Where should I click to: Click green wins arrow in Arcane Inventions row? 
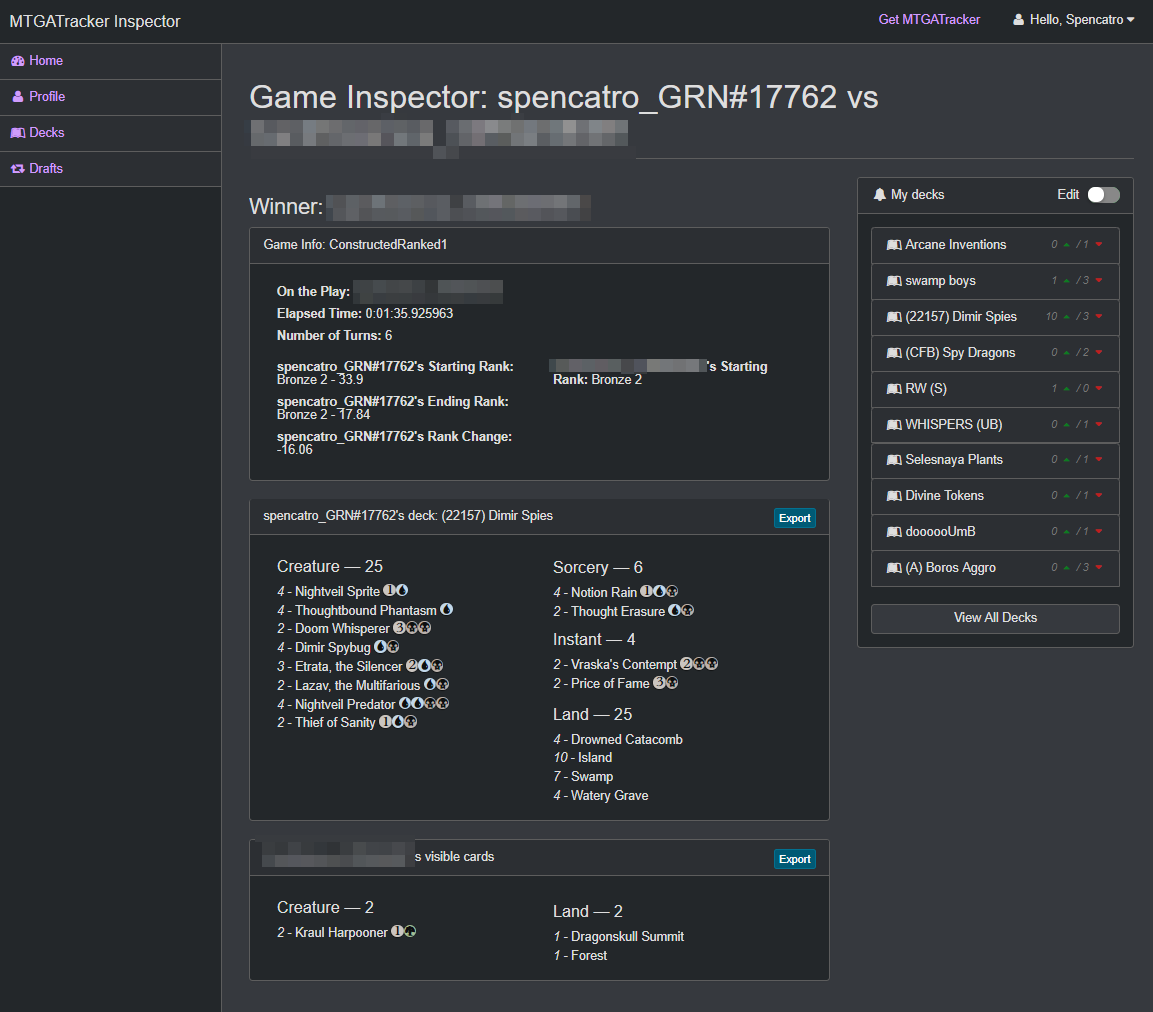click(x=1066, y=245)
